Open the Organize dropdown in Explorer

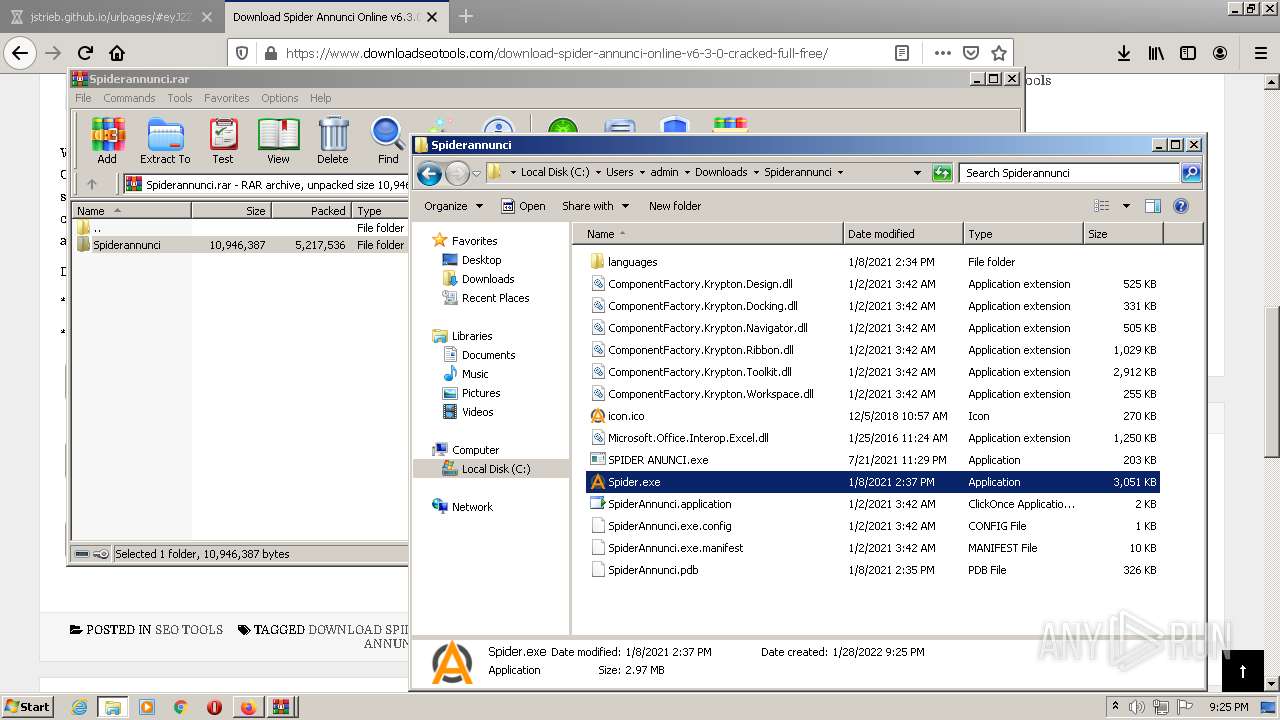click(453, 206)
